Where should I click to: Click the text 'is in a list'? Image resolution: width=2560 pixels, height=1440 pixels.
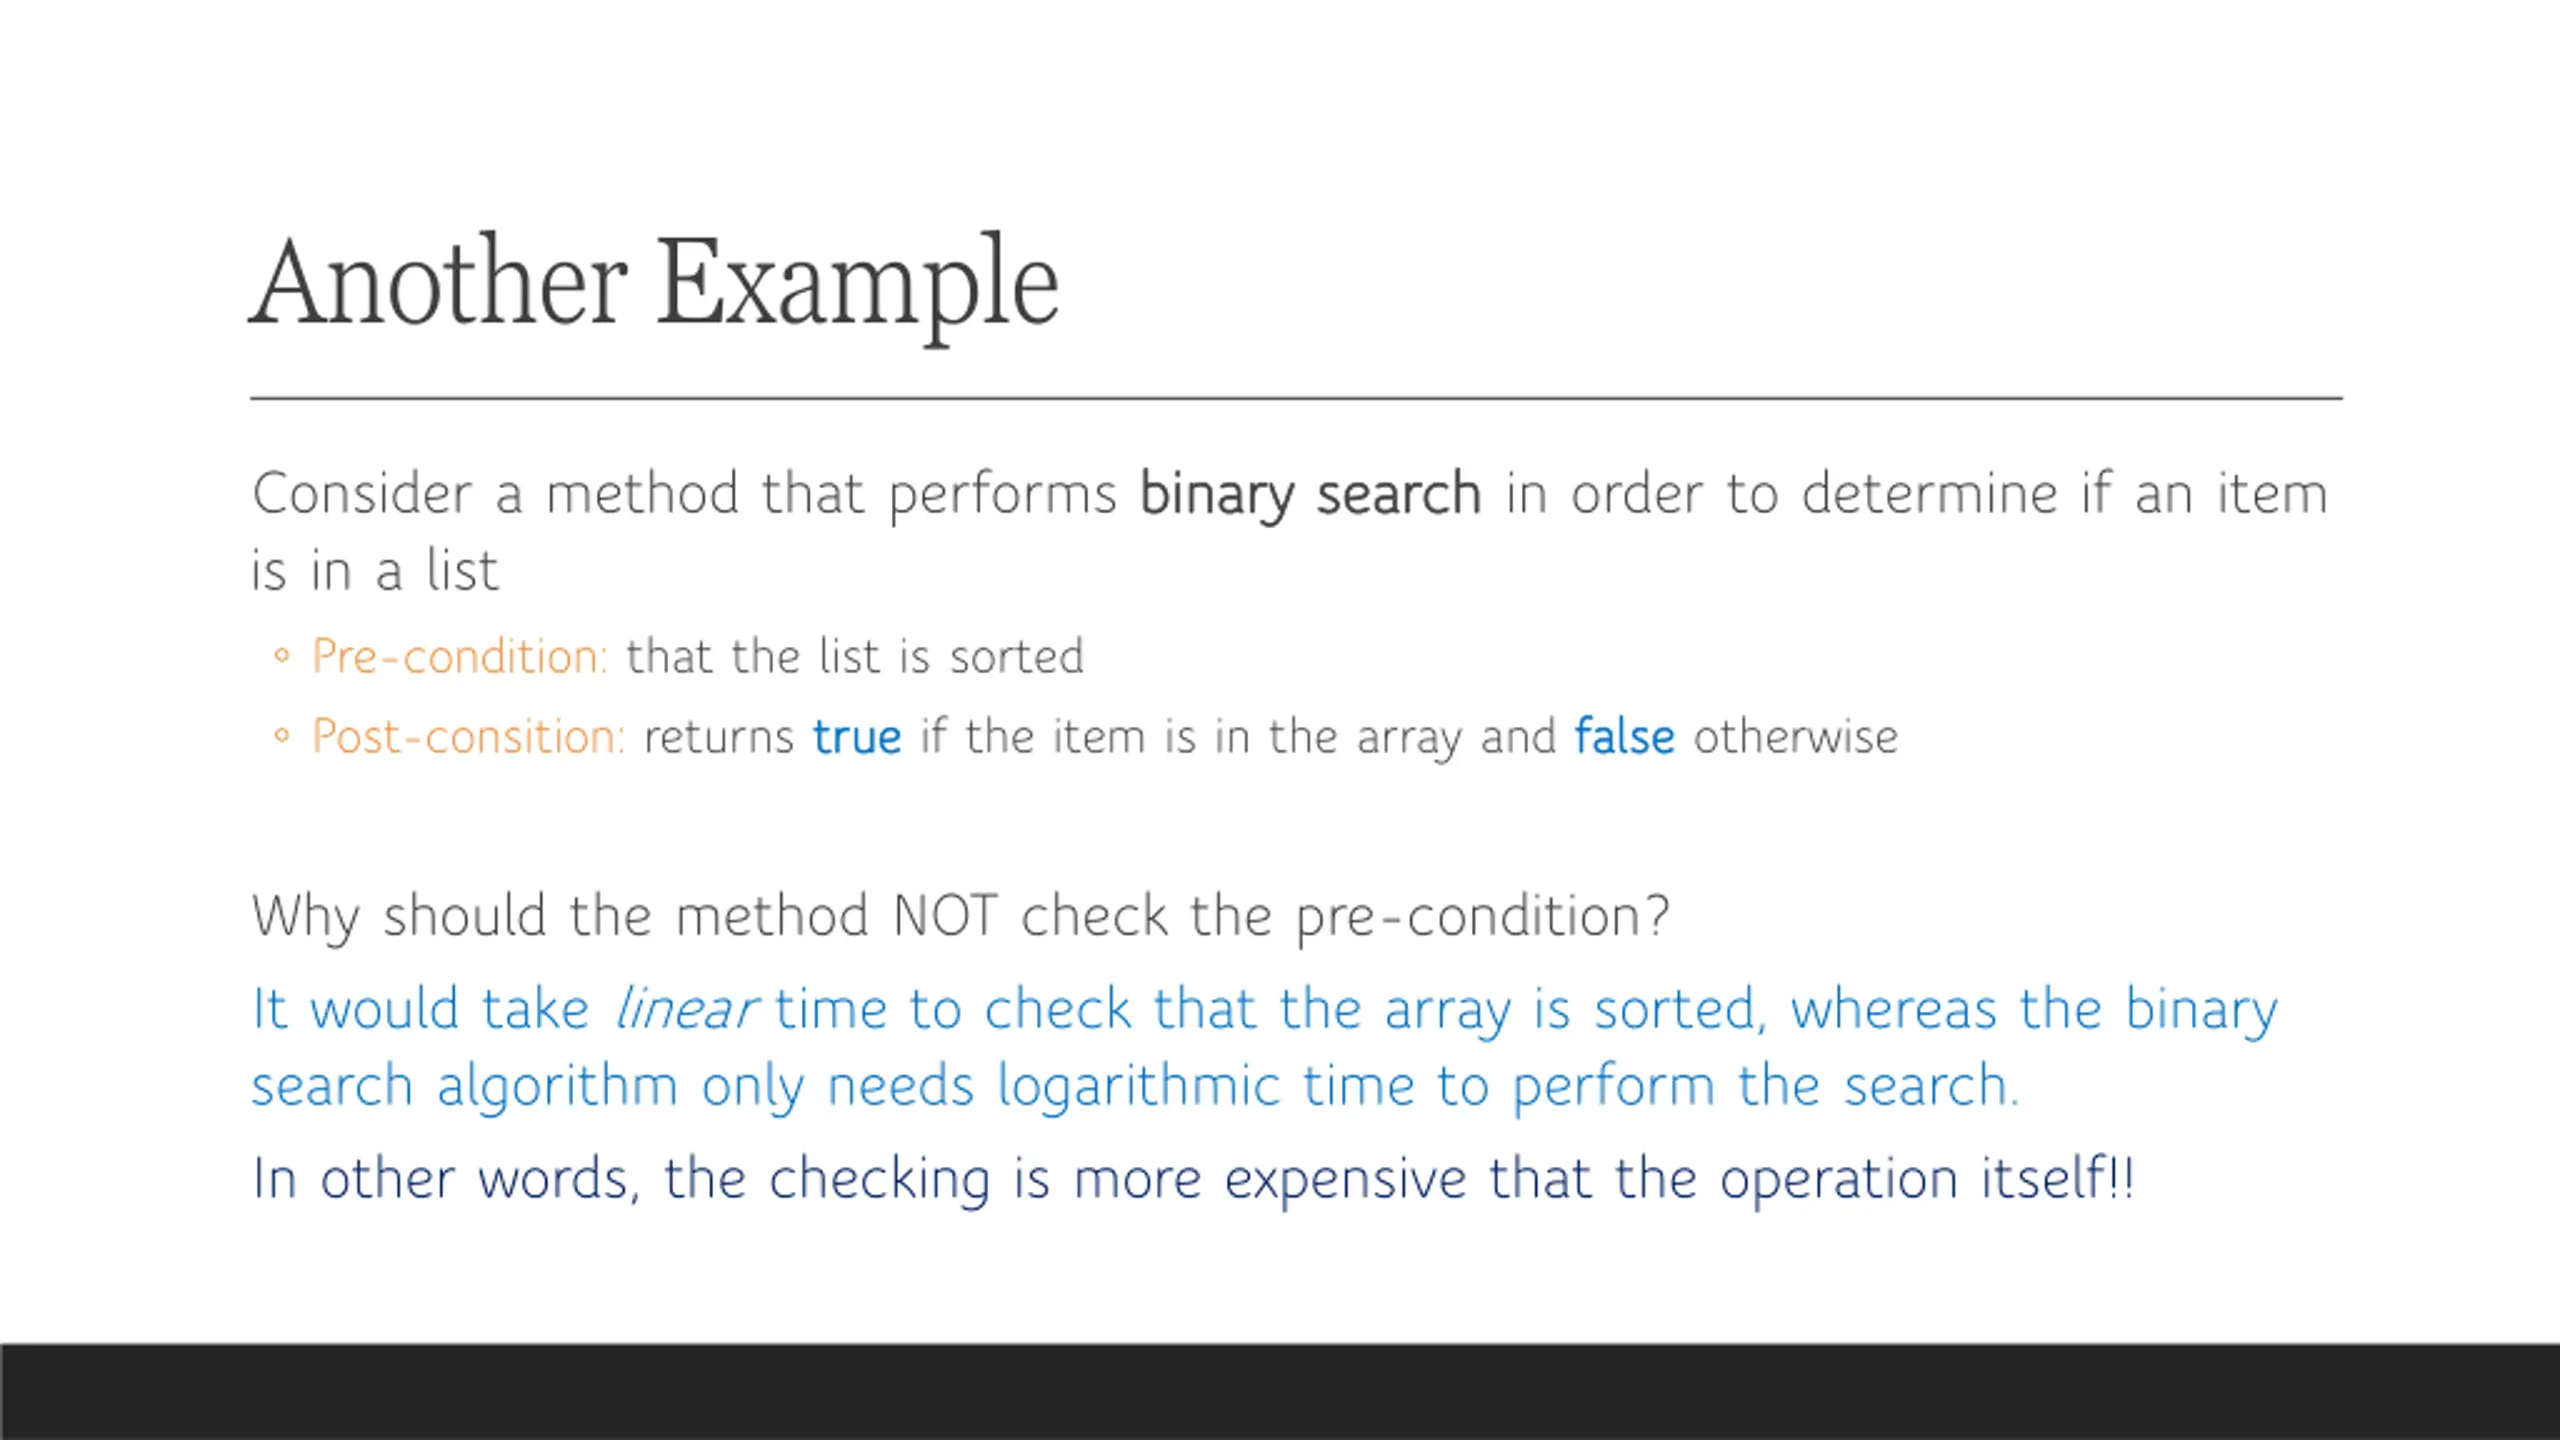(x=374, y=572)
